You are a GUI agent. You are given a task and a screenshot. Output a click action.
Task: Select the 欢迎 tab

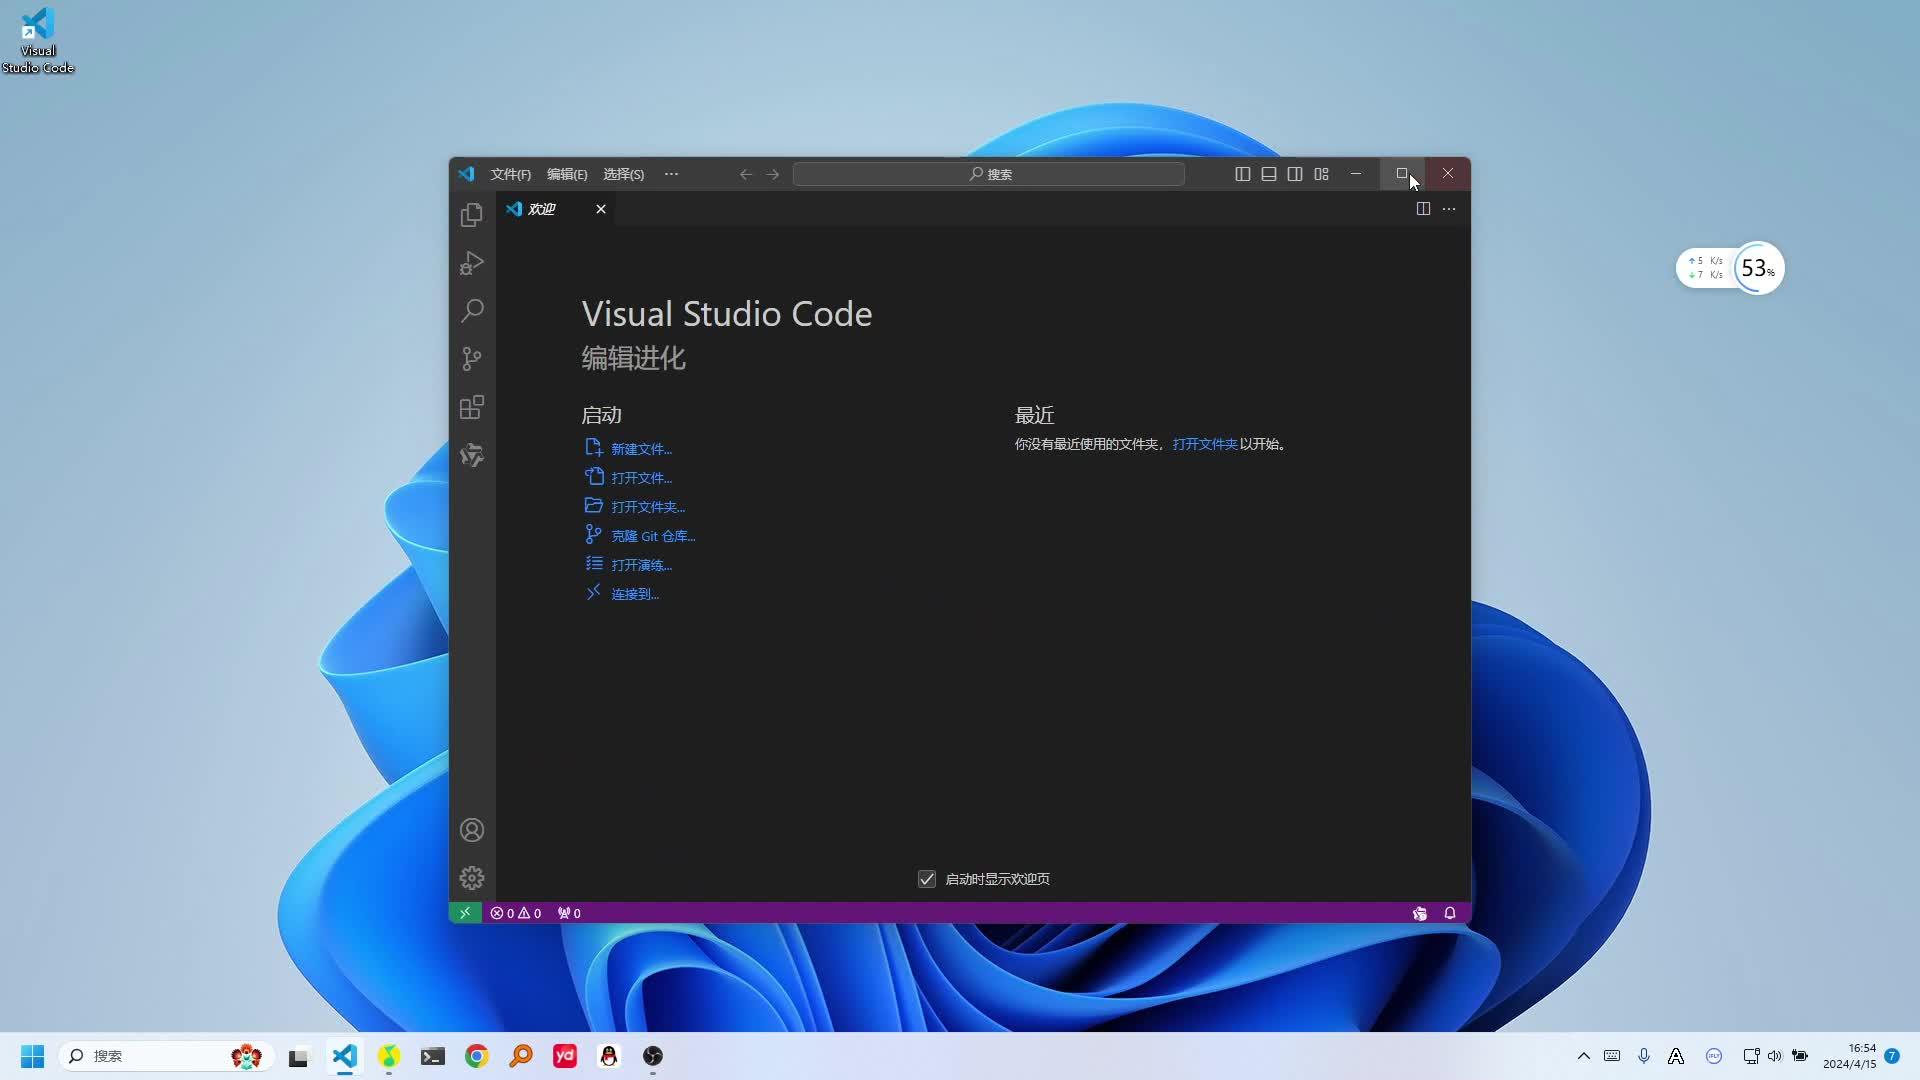click(542, 208)
